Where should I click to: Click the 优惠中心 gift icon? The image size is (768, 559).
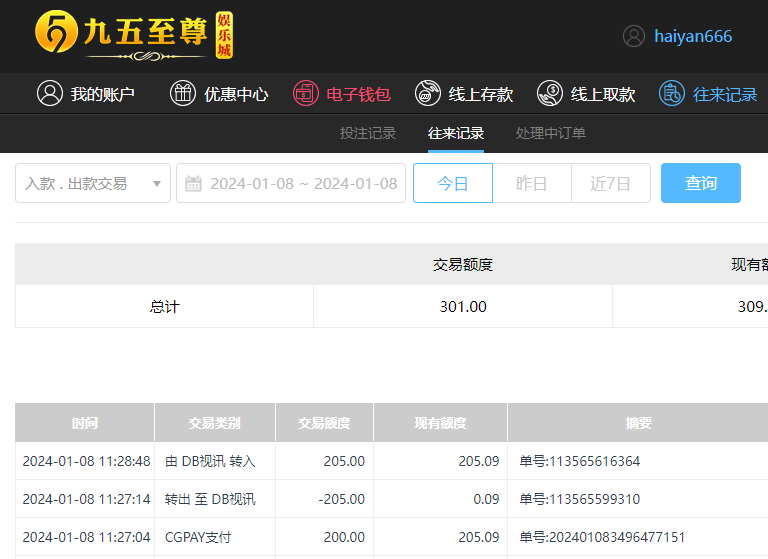click(183, 93)
